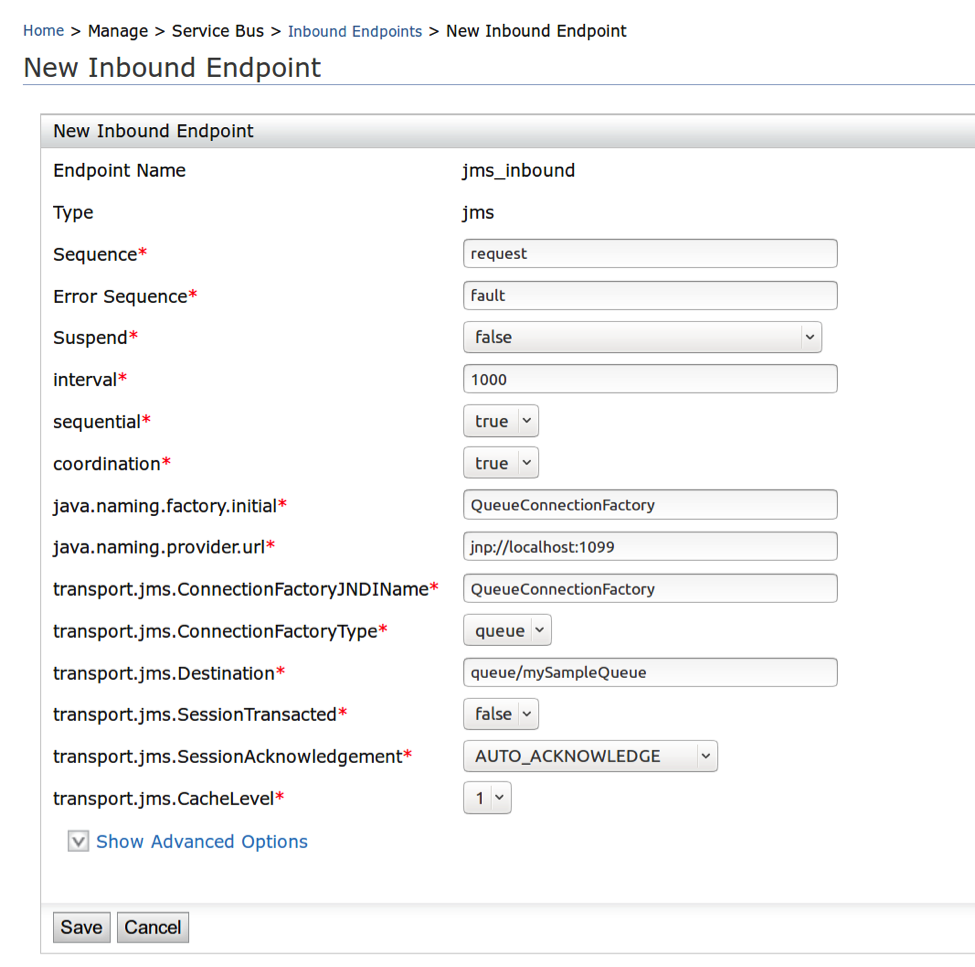The width and height of the screenshot is (975, 967).
Task: Go to Home breadcrumb link
Action: (x=43, y=31)
